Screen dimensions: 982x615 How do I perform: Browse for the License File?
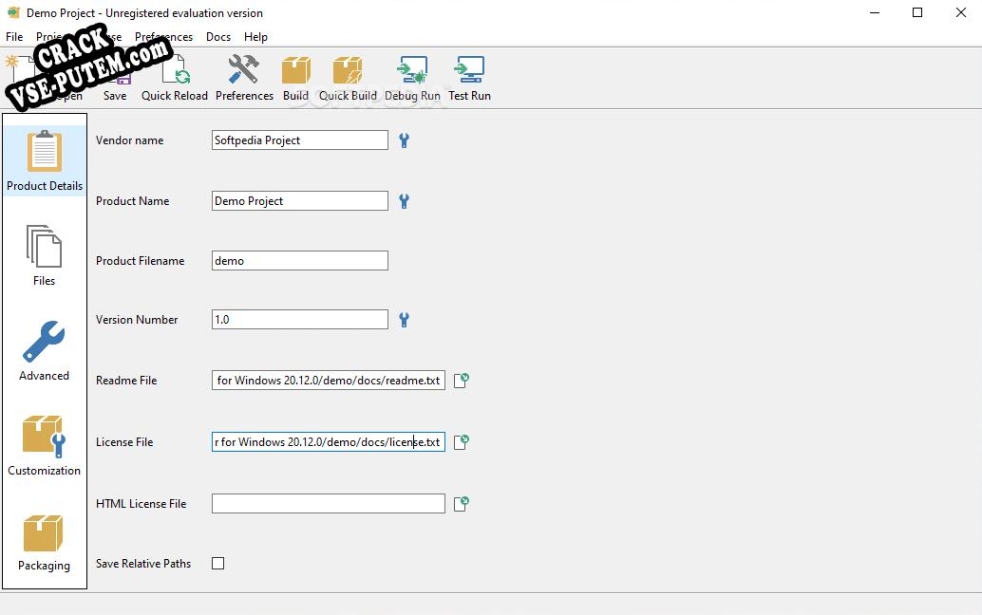pyautogui.click(x=462, y=442)
